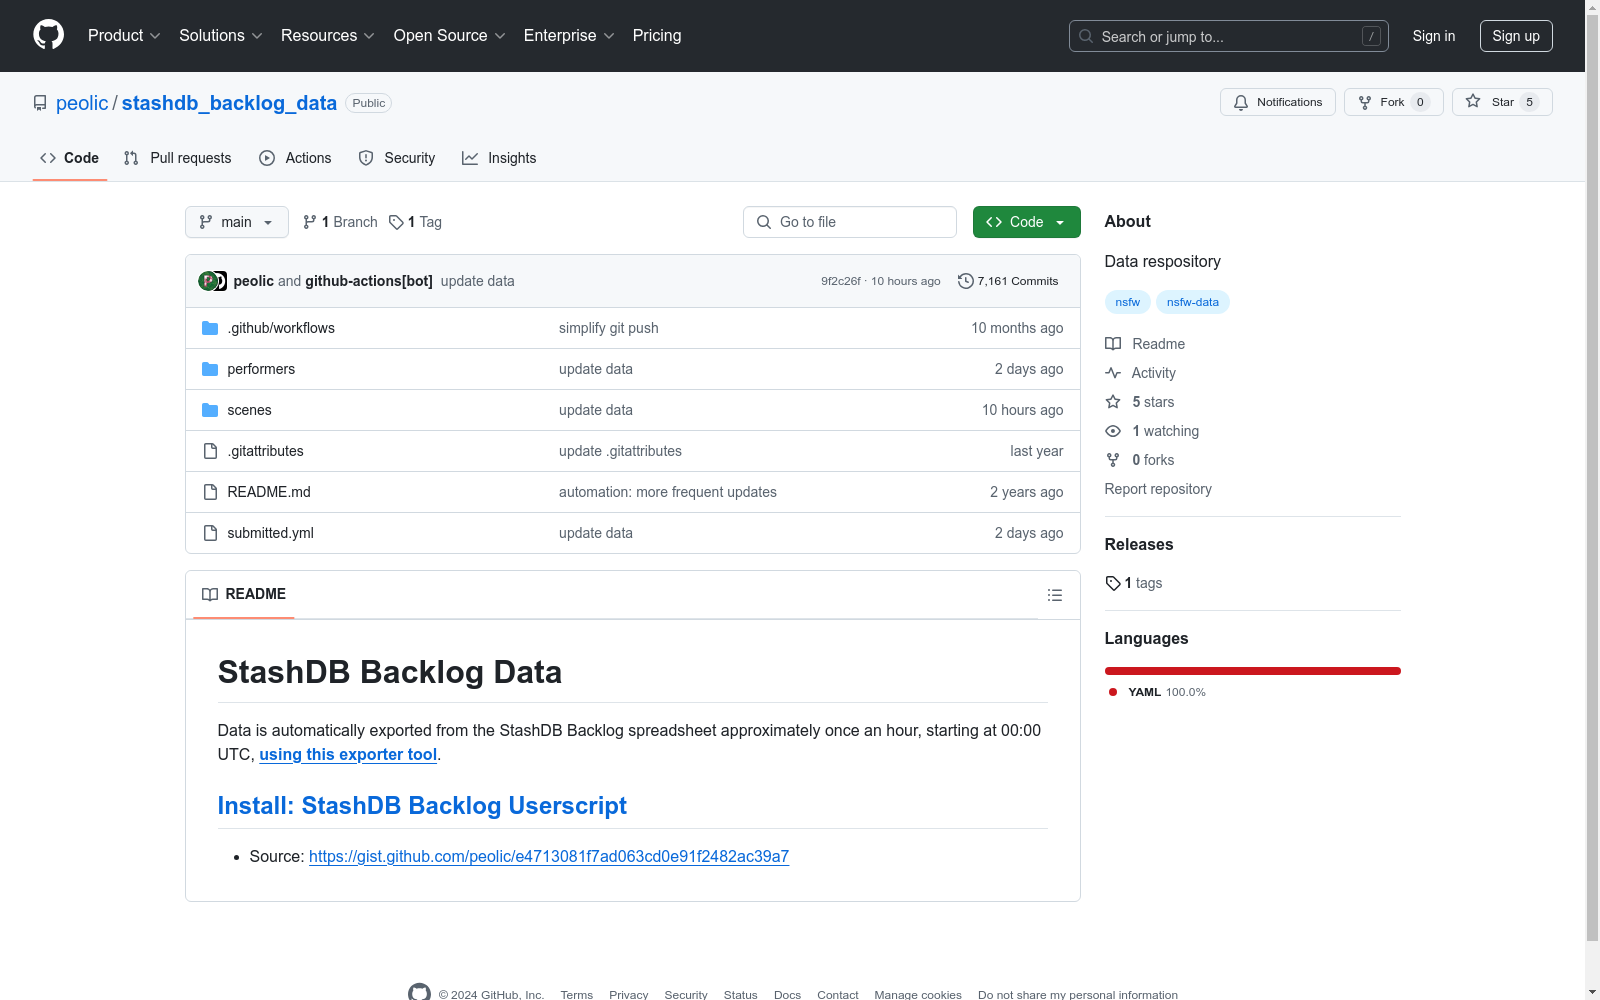This screenshot has width=1600, height=1000.
Task: Fork the repository
Action: click(1393, 102)
